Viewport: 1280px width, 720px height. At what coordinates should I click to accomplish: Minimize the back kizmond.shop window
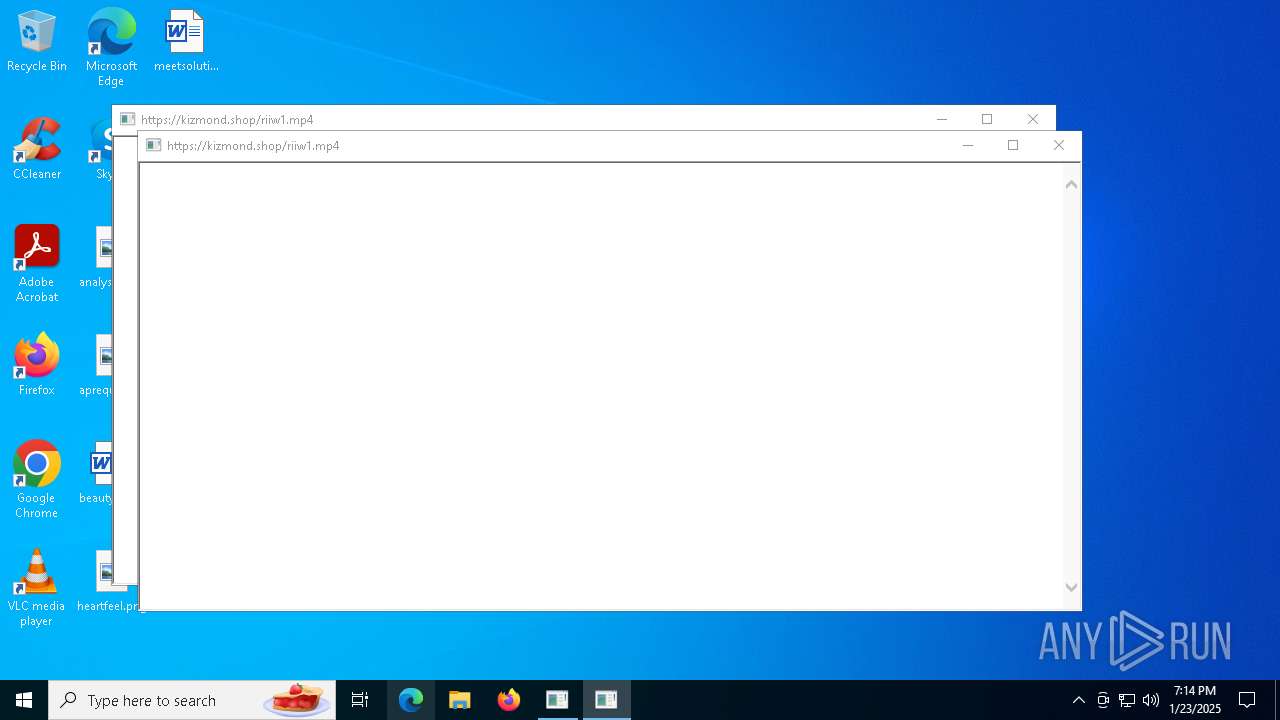[941, 119]
